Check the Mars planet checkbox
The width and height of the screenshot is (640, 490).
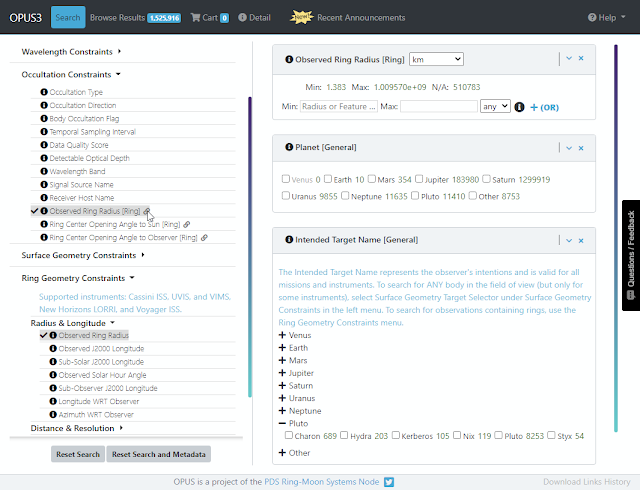pyautogui.click(x=371, y=179)
